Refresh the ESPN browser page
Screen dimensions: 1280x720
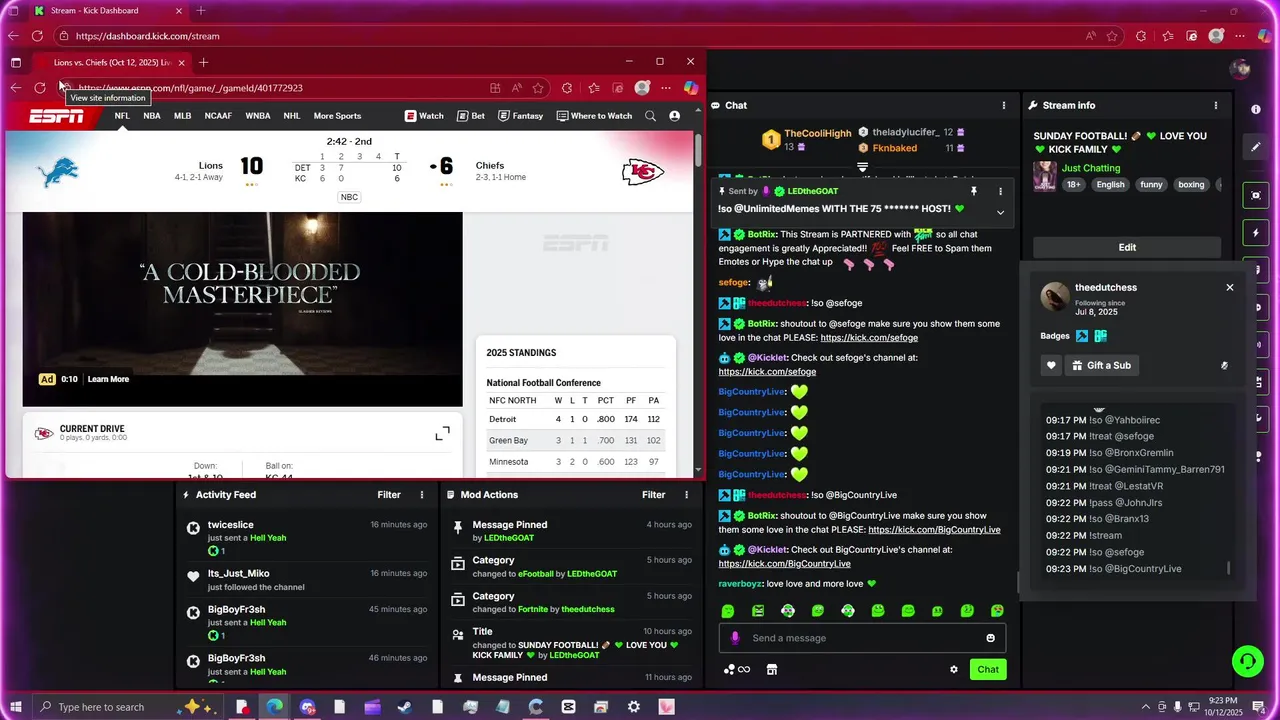coord(40,88)
